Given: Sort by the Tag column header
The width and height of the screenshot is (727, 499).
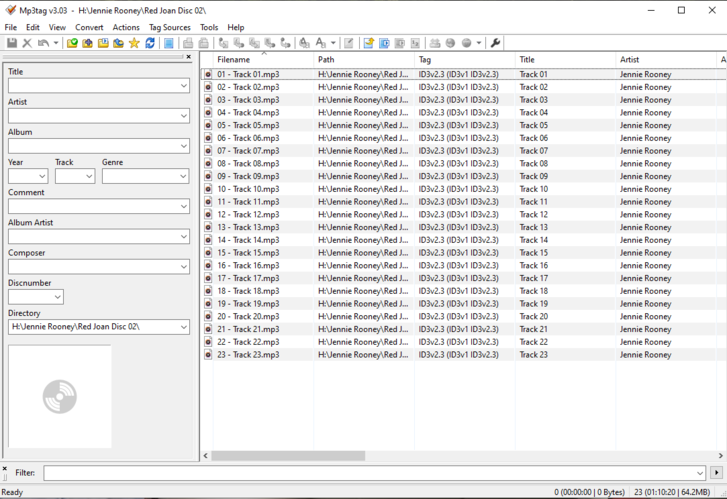Looking at the screenshot, I should (x=465, y=59).
